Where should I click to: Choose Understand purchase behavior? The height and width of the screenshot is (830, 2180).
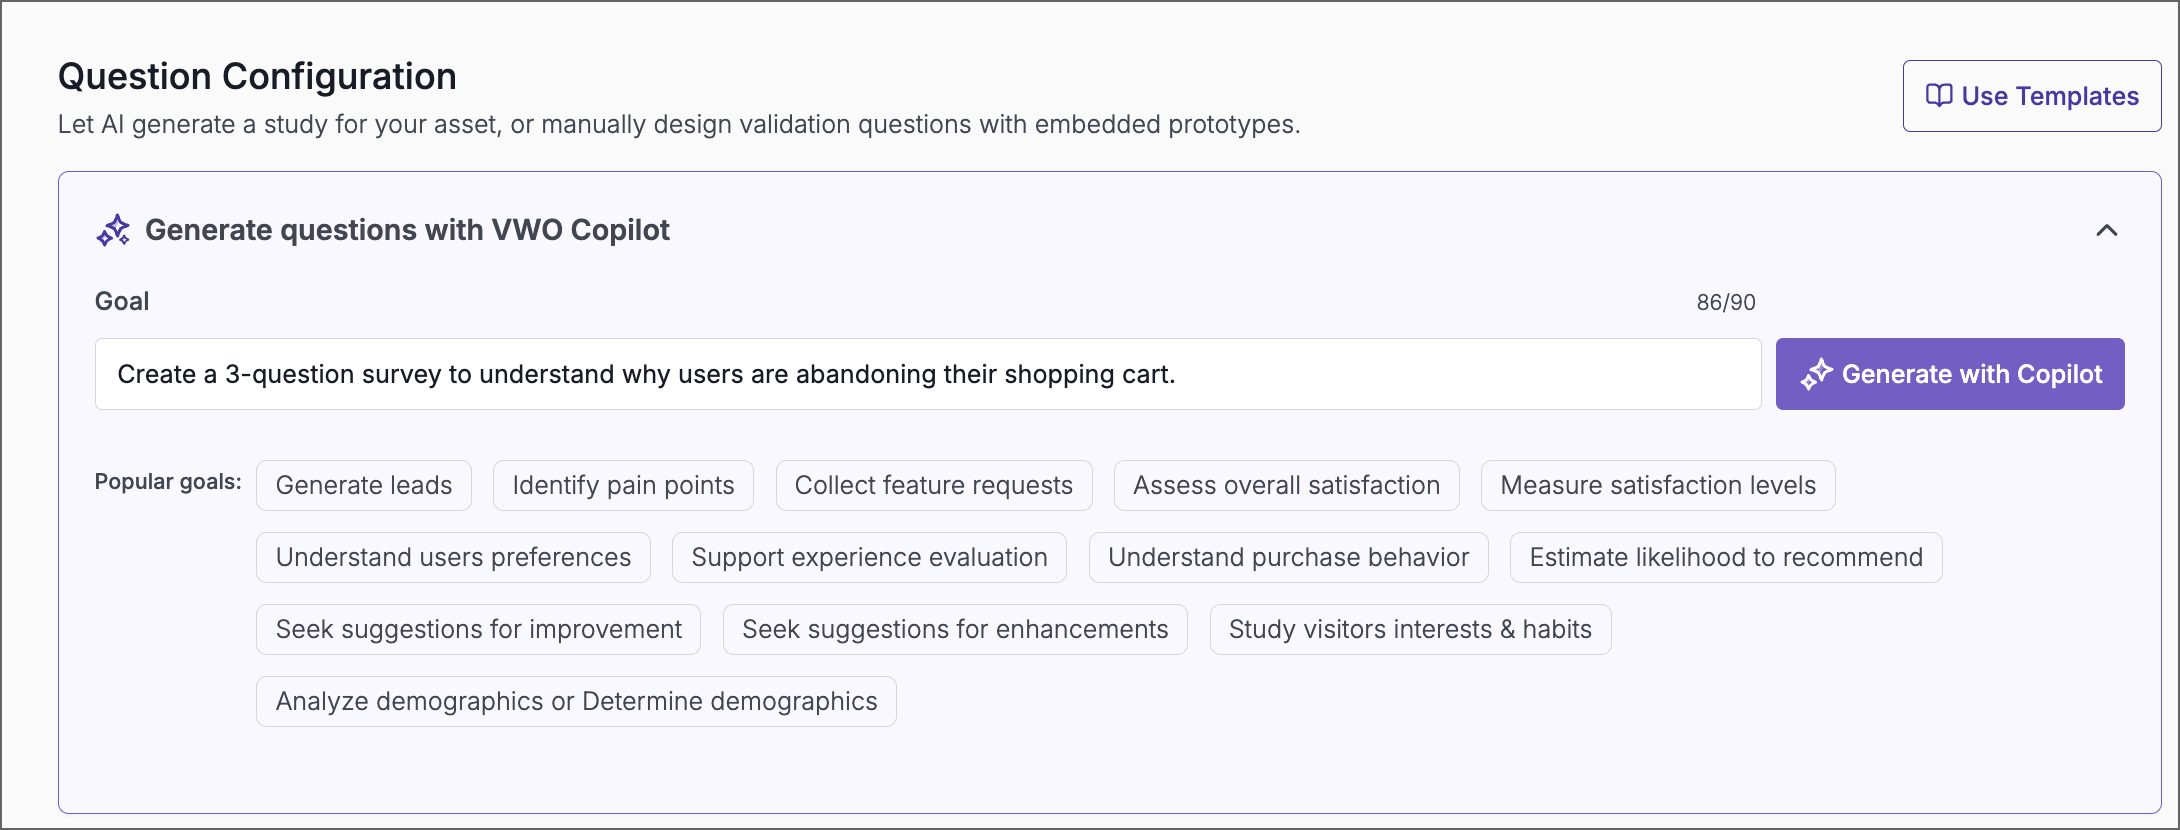[1288, 557]
